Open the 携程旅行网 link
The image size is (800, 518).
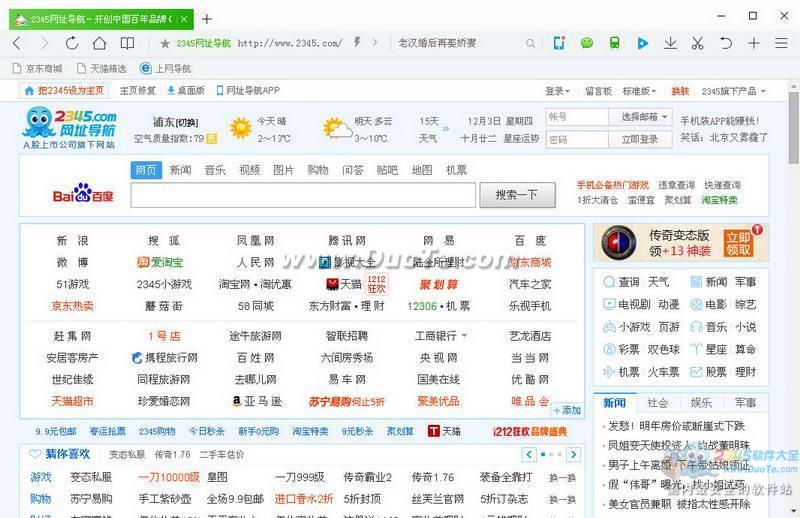[164, 358]
